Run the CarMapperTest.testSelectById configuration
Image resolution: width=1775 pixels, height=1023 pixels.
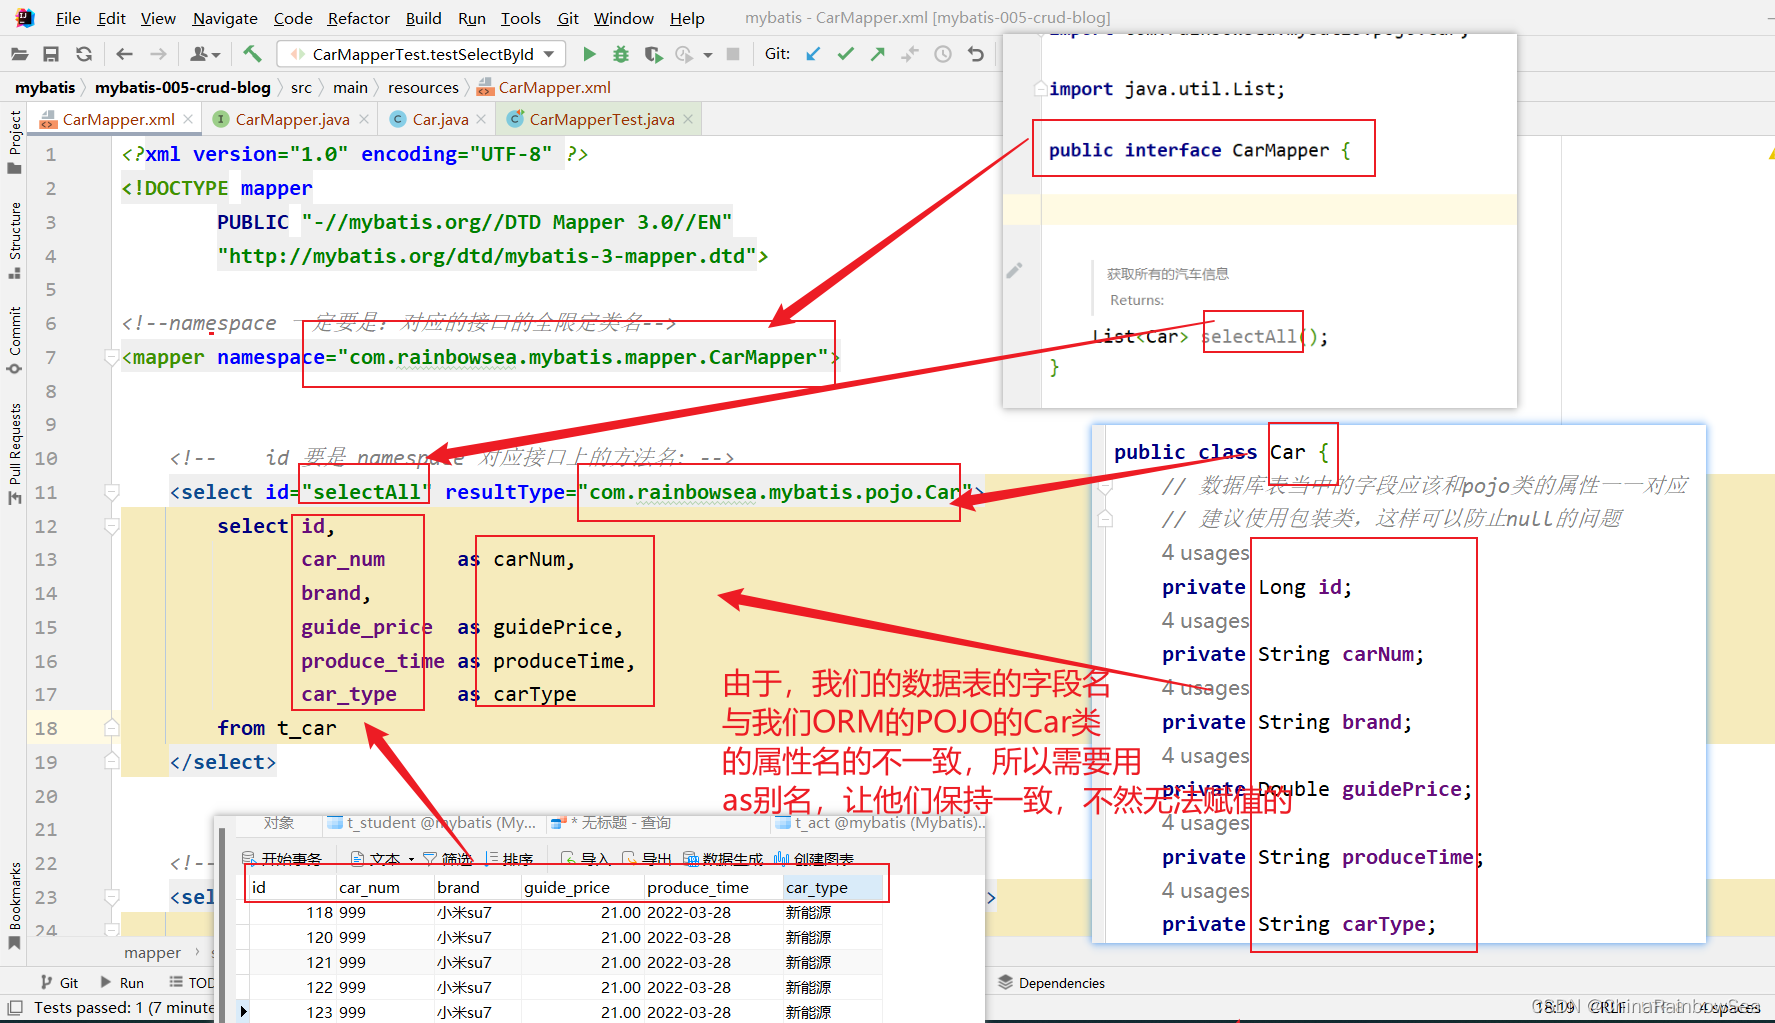coord(589,54)
